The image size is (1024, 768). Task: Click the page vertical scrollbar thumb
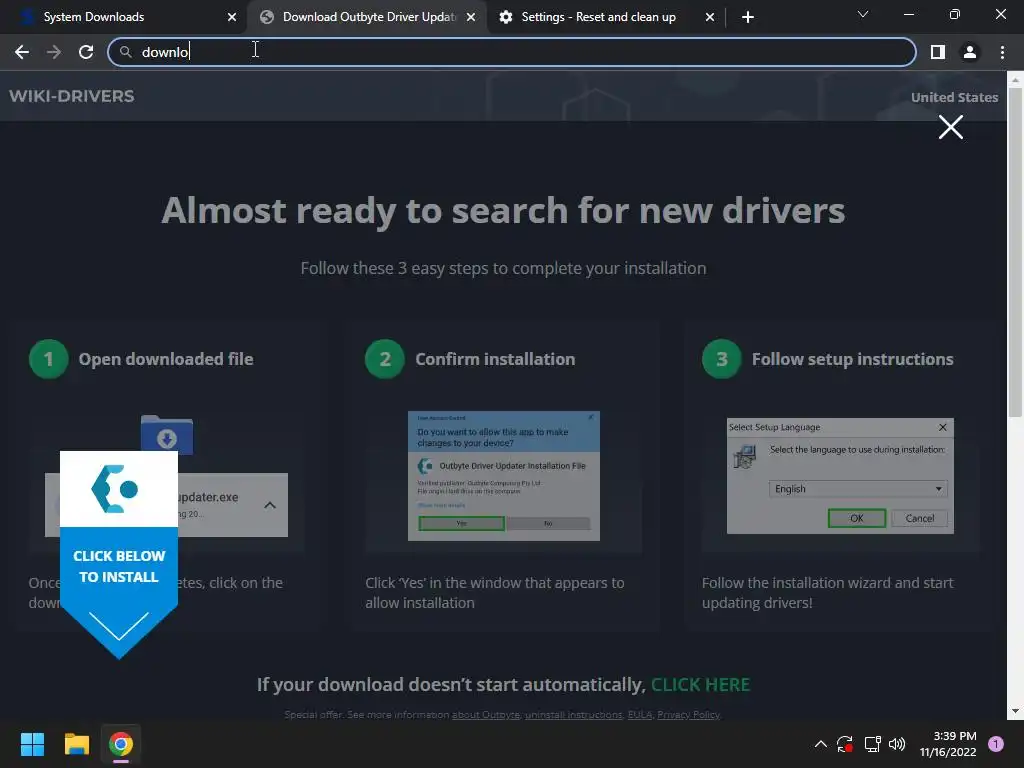(1015, 251)
